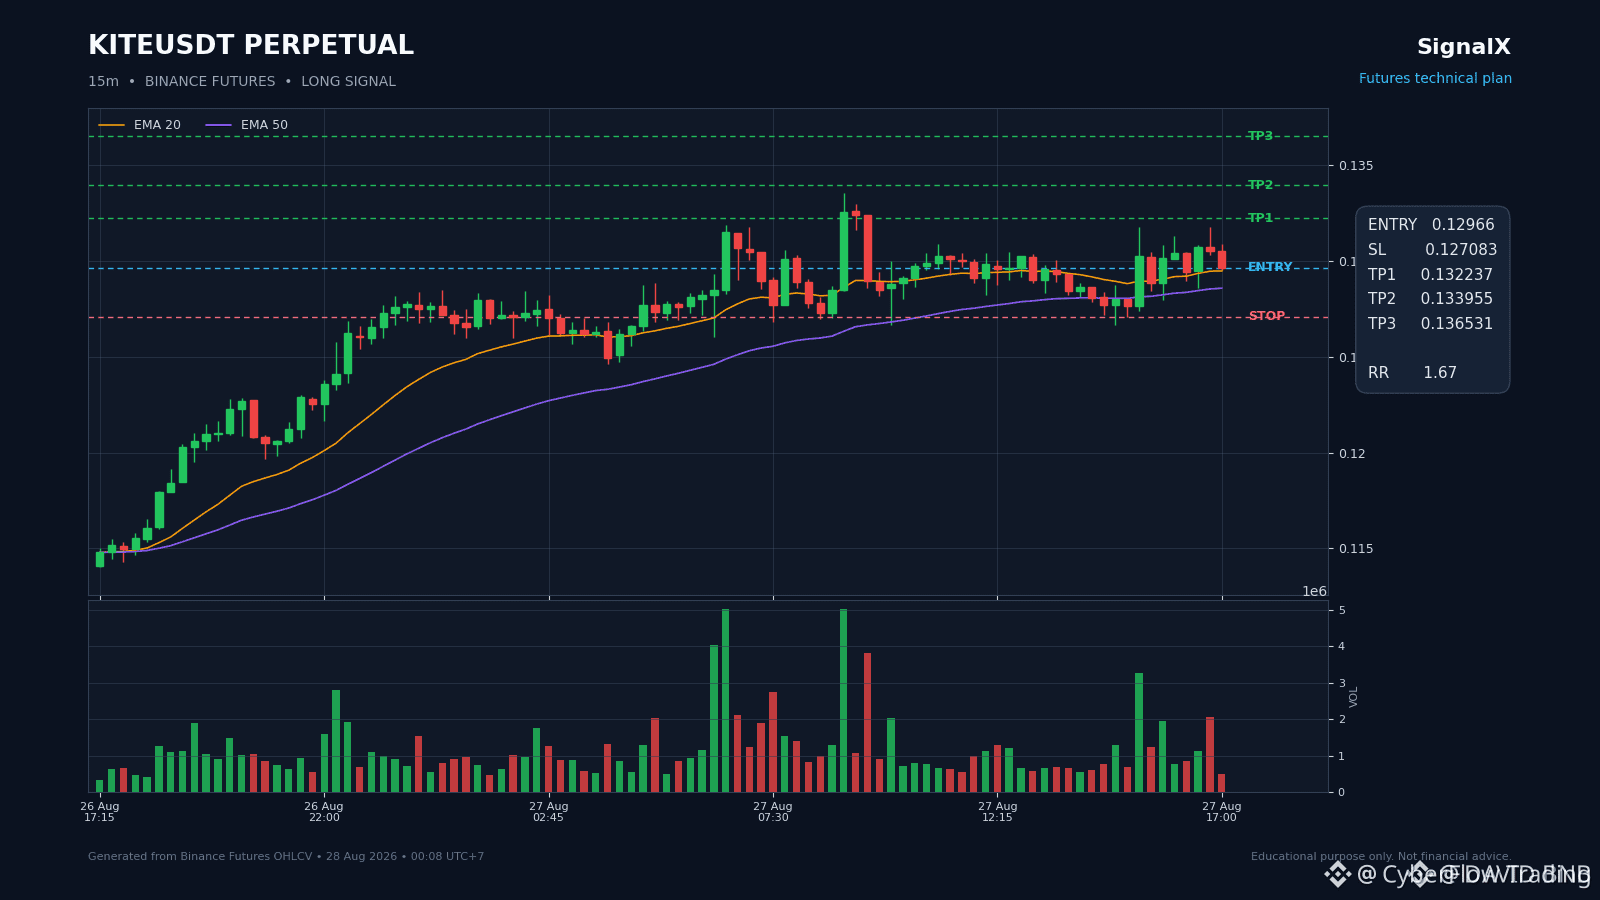The width and height of the screenshot is (1600, 900).
Task: Select TP2 value 0.133955 in info box
Action: pyautogui.click(x=1457, y=299)
